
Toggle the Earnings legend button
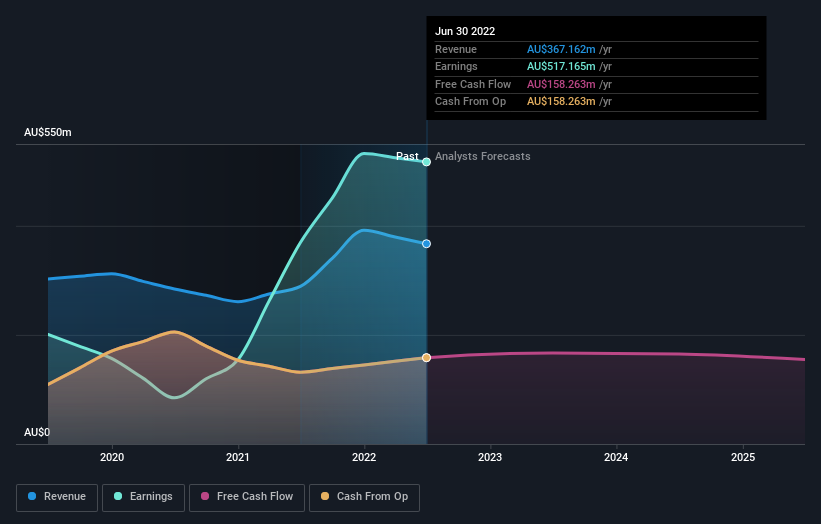143,497
